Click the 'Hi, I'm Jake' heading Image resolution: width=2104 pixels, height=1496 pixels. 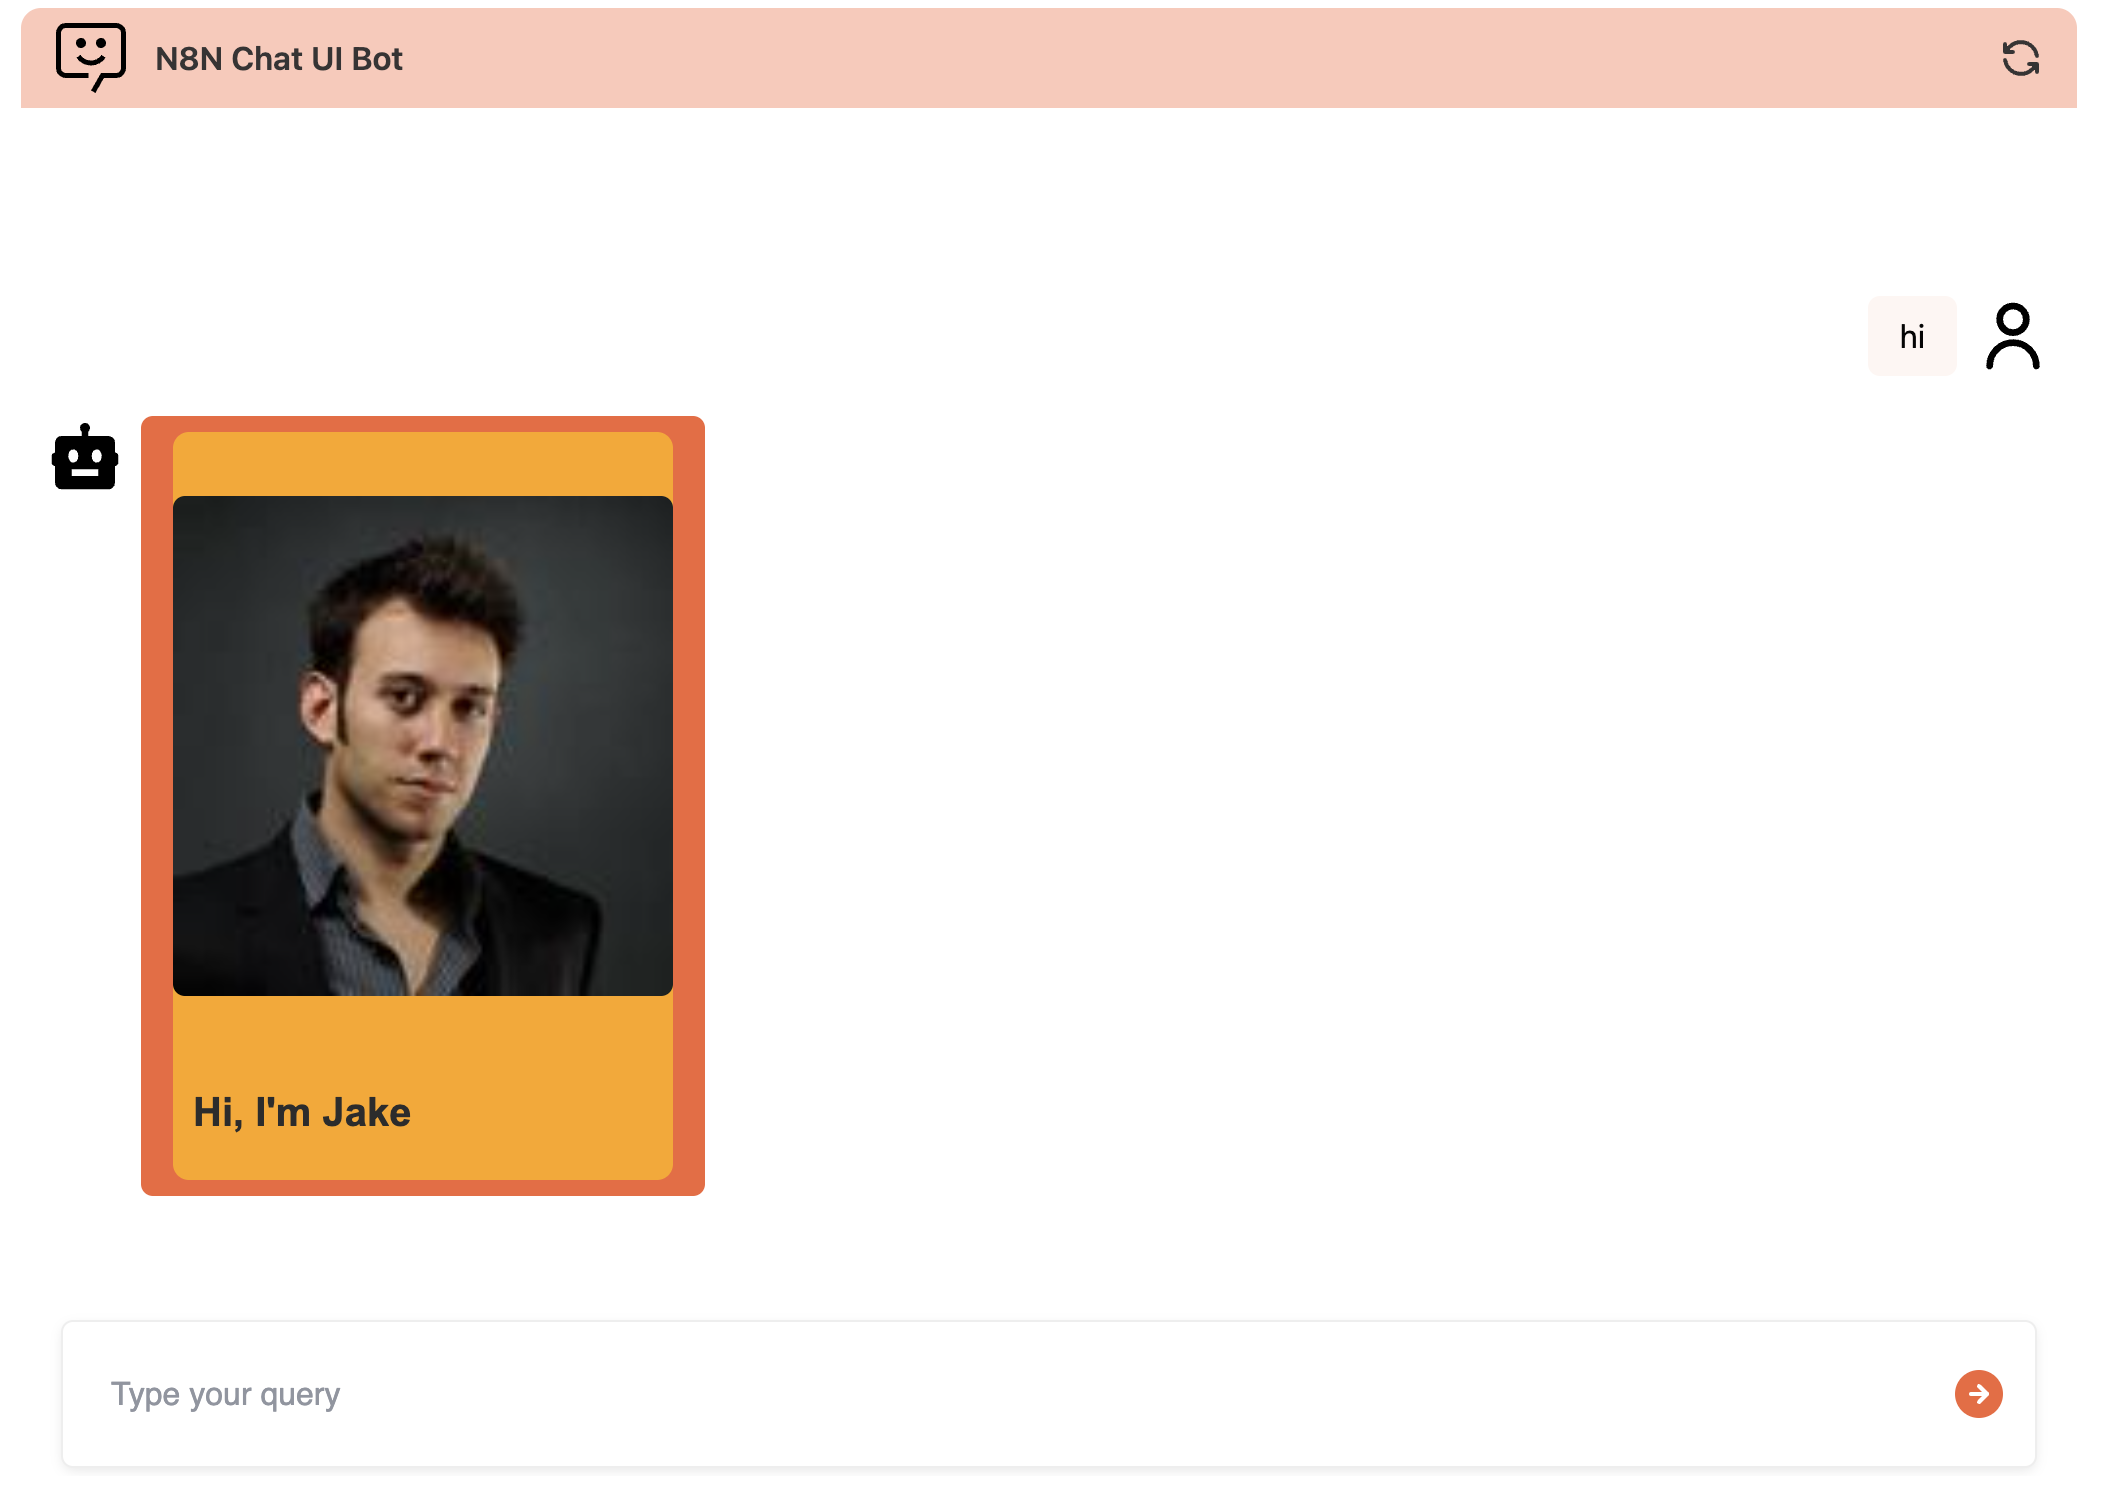pos(302,1112)
